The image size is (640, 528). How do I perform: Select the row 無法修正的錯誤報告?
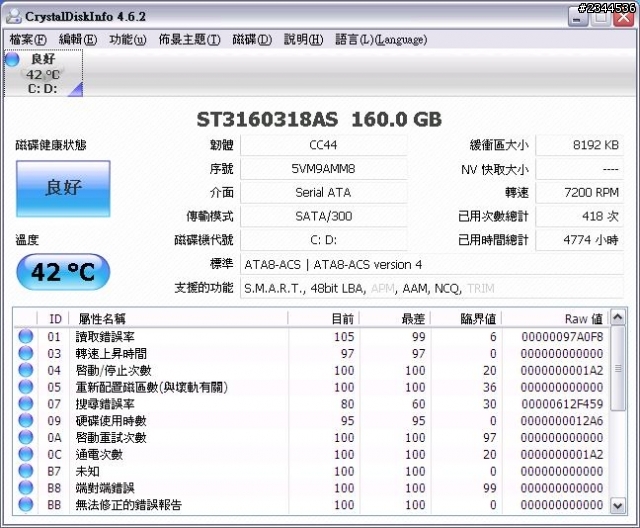311,505
